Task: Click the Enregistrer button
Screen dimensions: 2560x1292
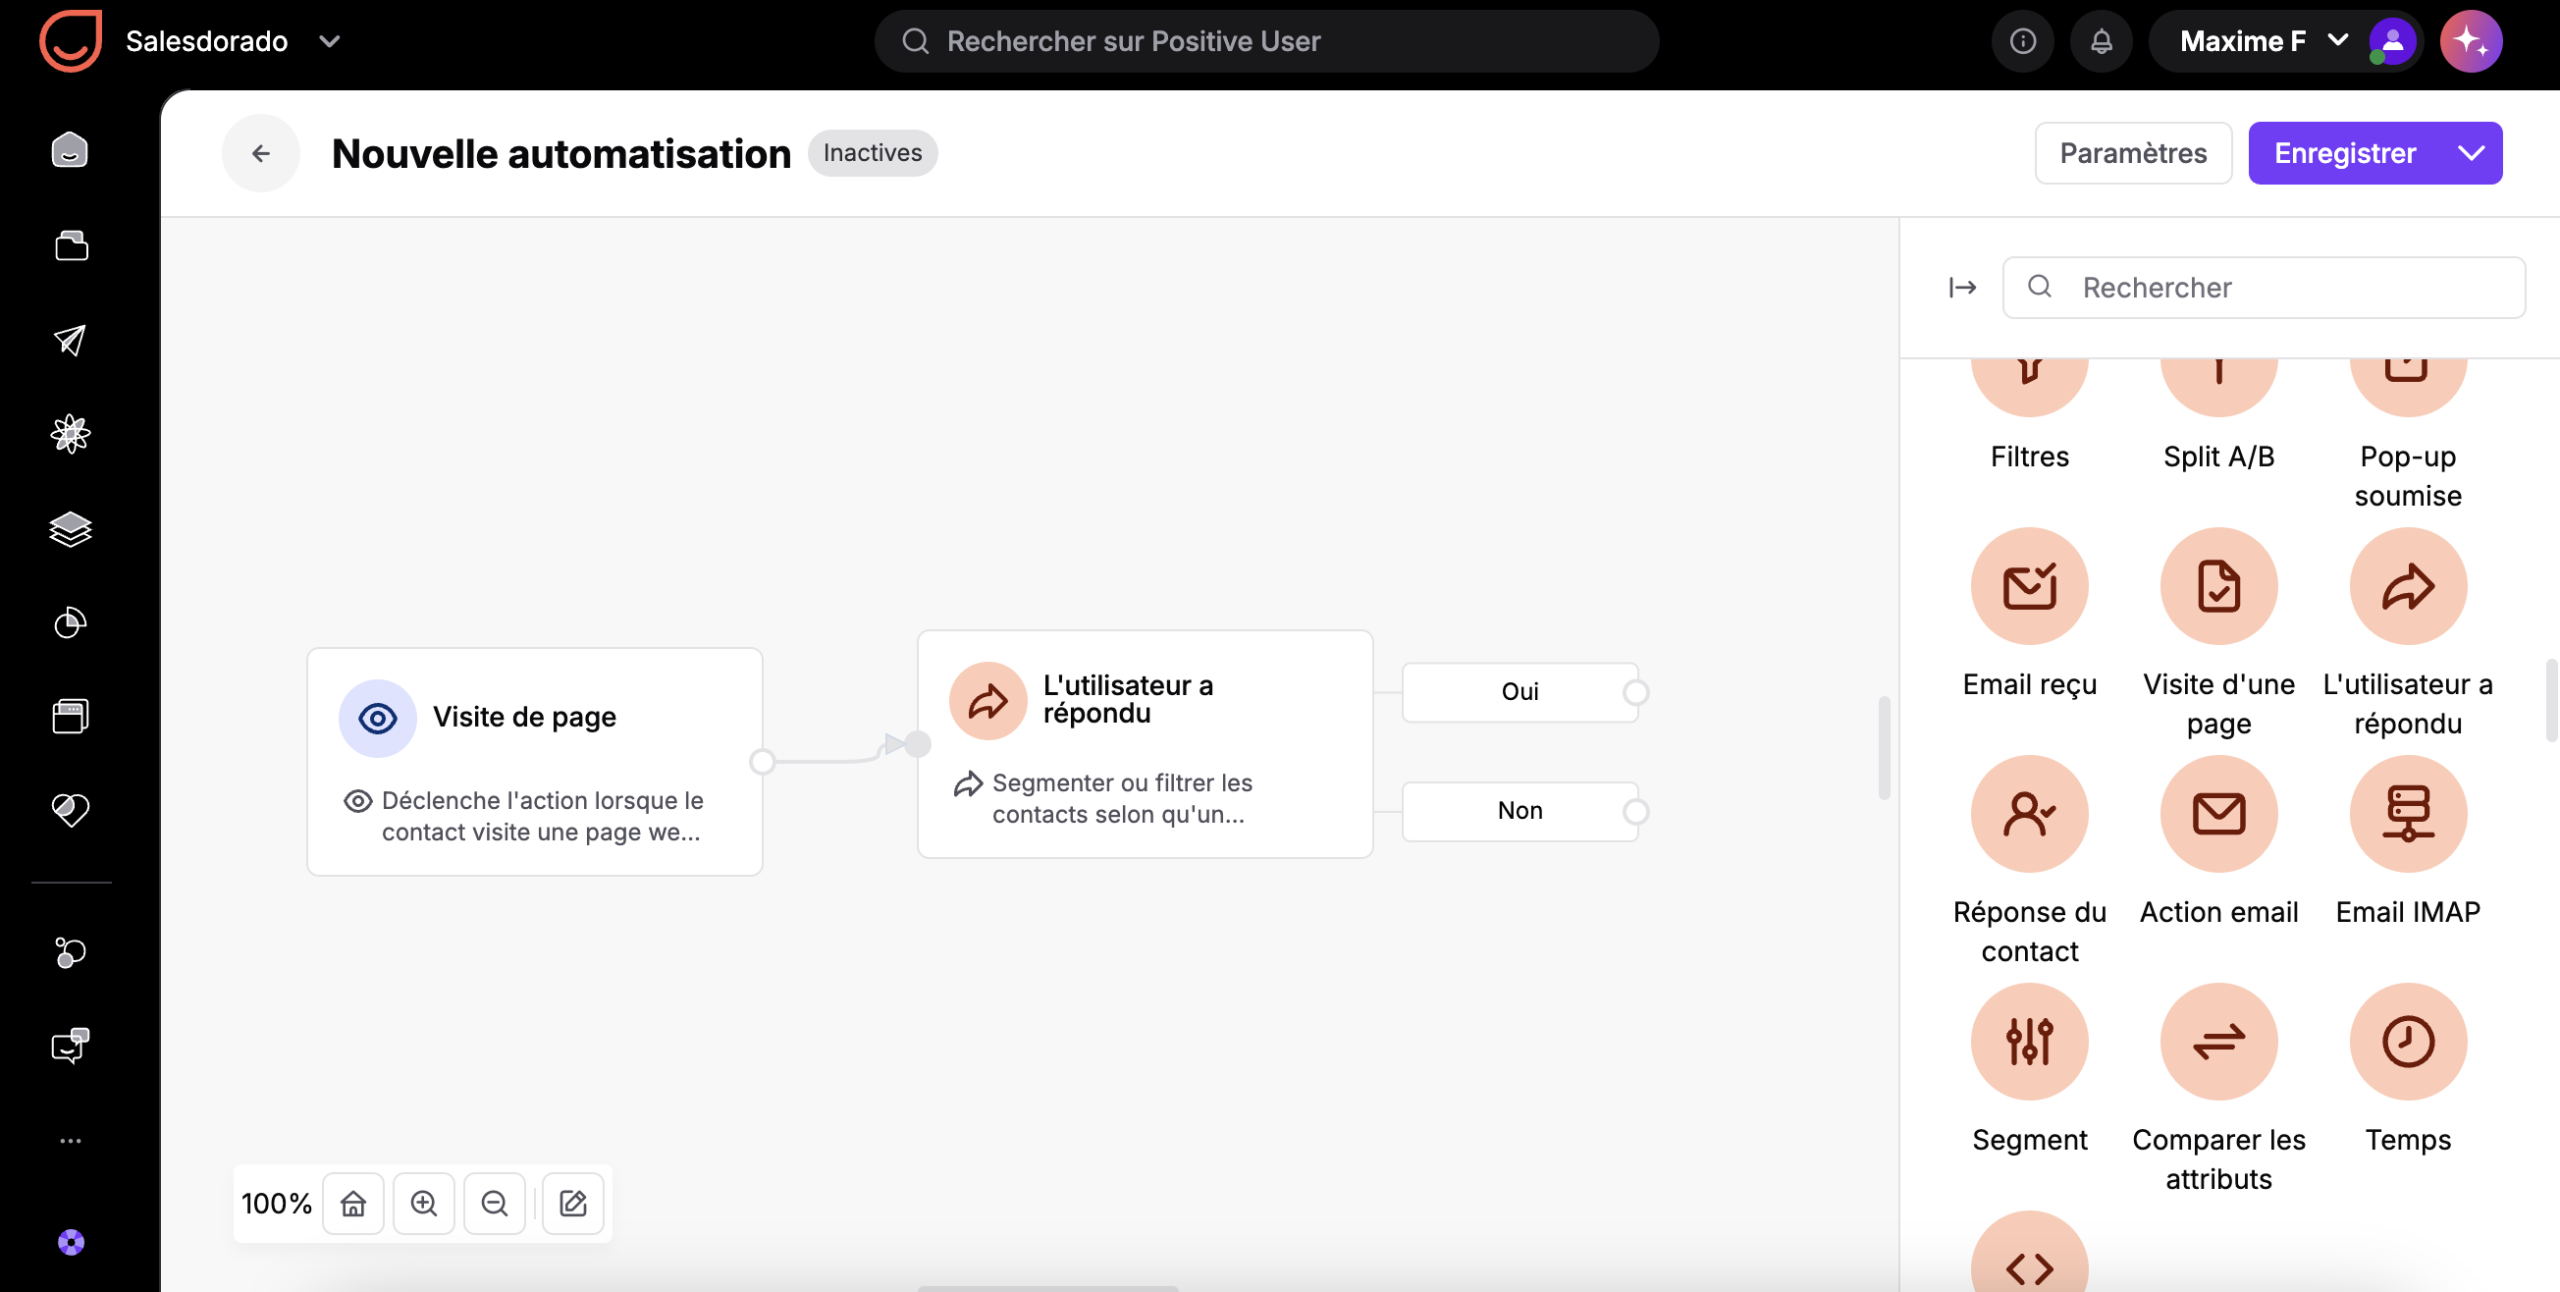Action: pos(2345,153)
